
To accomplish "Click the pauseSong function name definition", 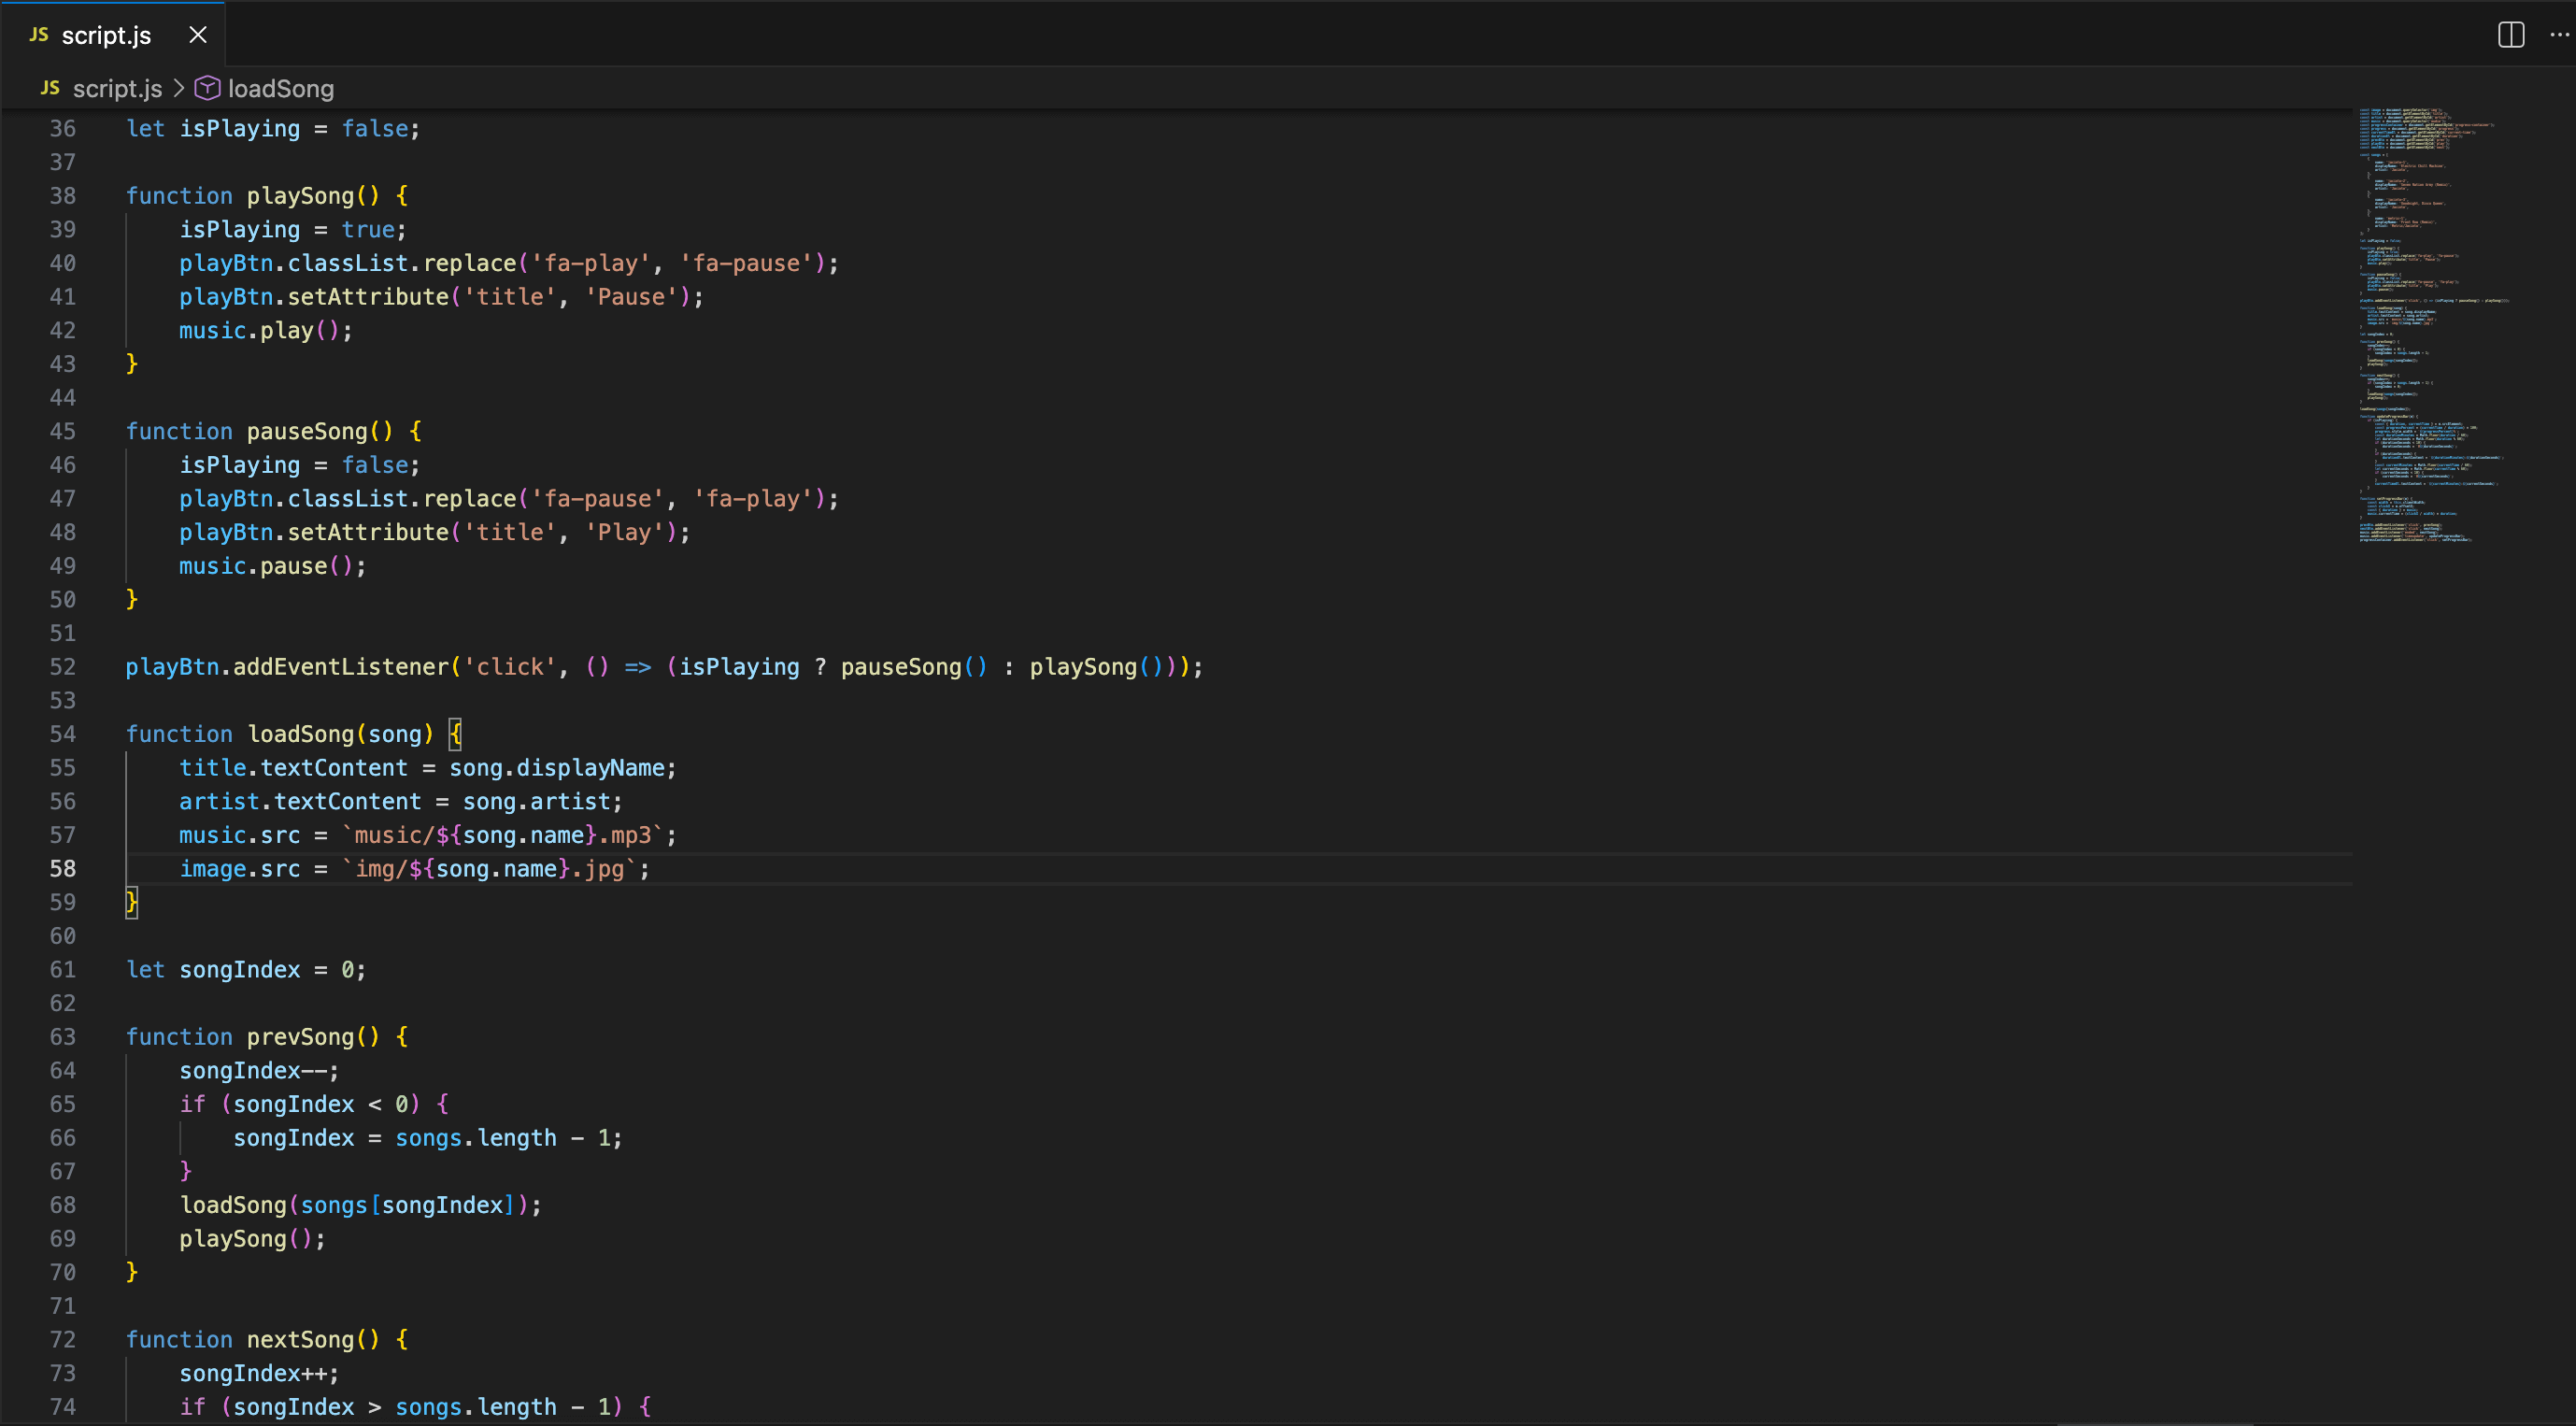I will click(x=307, y=431).
